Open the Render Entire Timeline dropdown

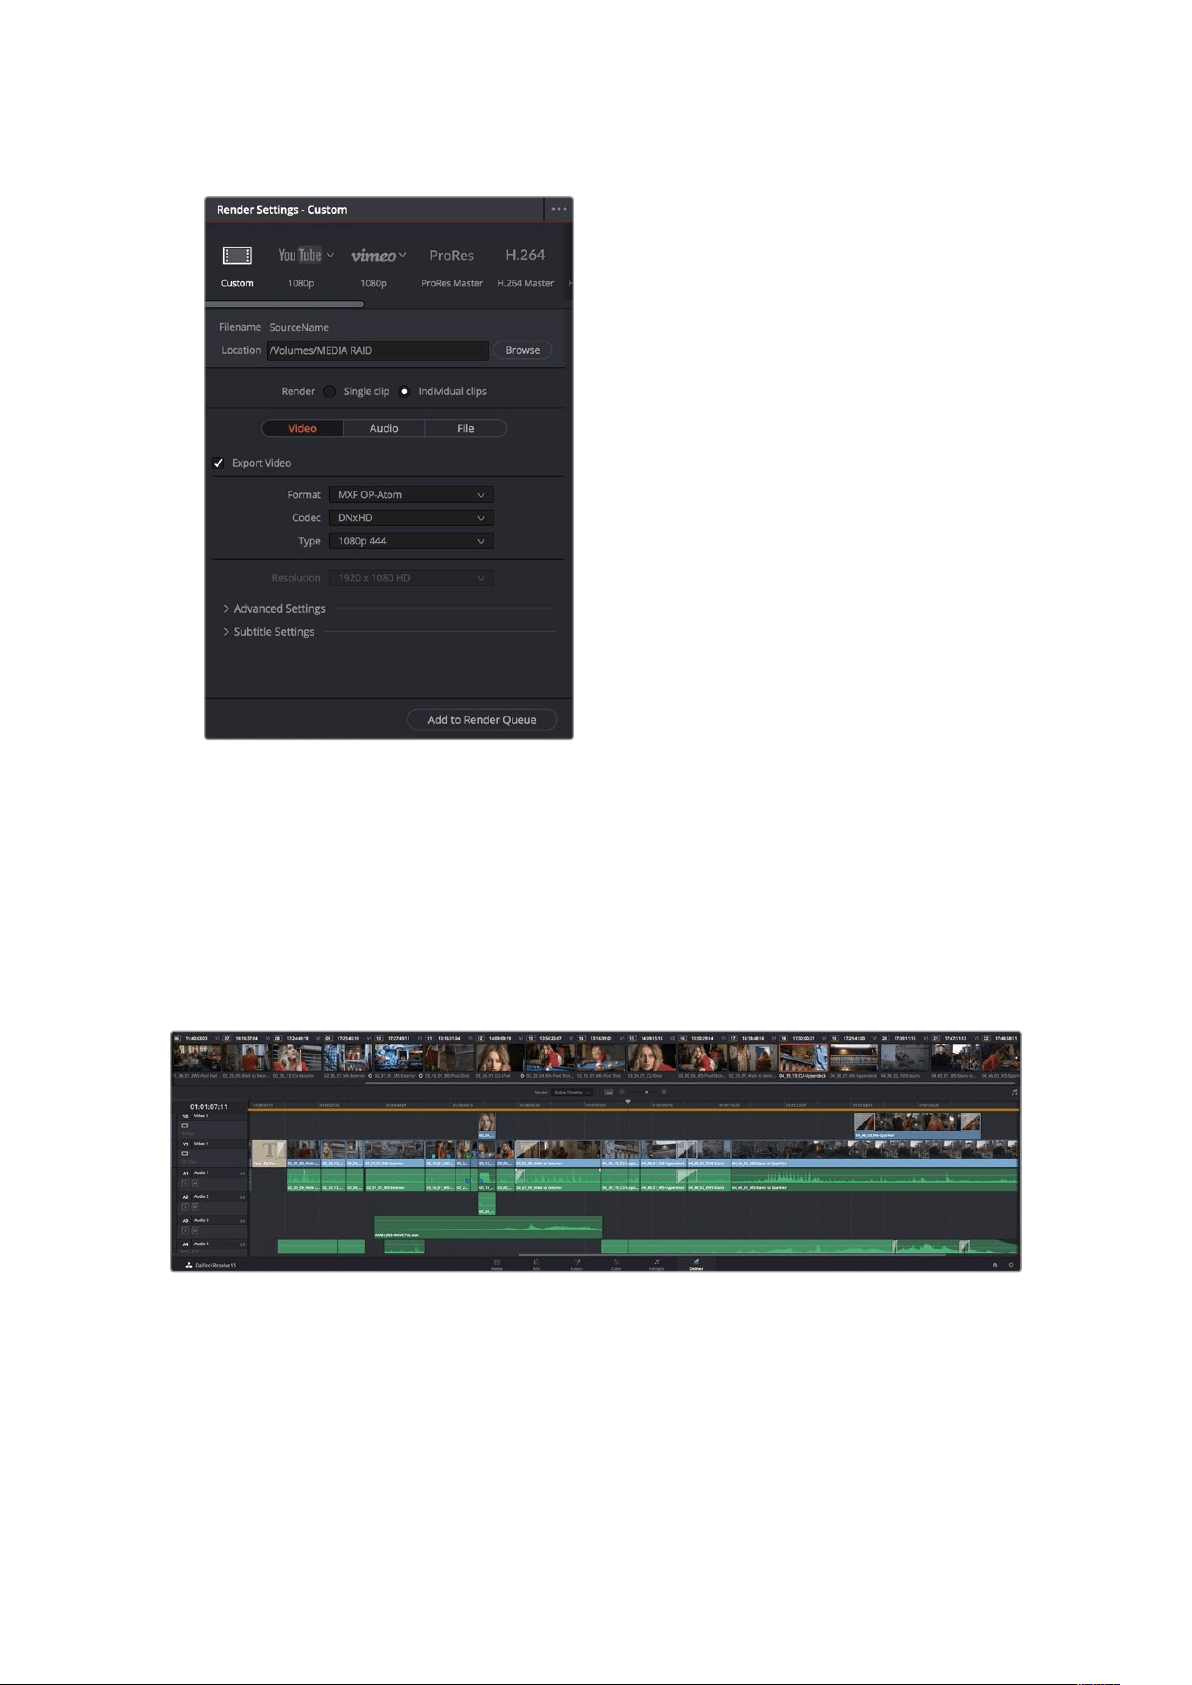pyautogui.click(x=573, y=1092)
